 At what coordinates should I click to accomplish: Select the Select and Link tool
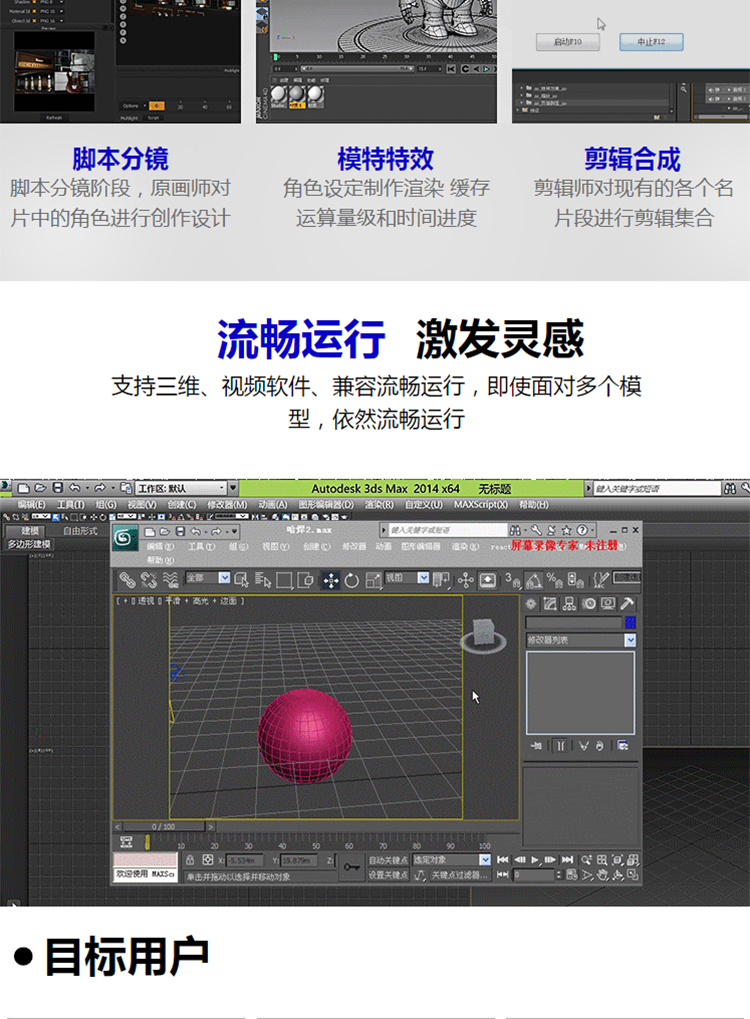(x=127, y=580)
